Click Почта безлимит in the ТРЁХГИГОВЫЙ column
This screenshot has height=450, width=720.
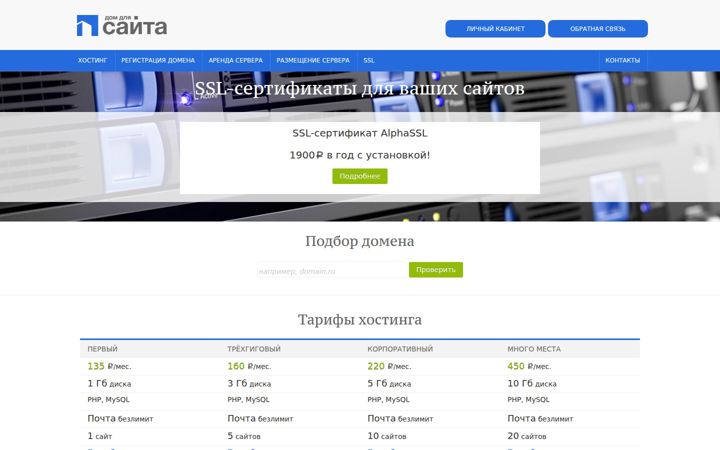(260, 418)
